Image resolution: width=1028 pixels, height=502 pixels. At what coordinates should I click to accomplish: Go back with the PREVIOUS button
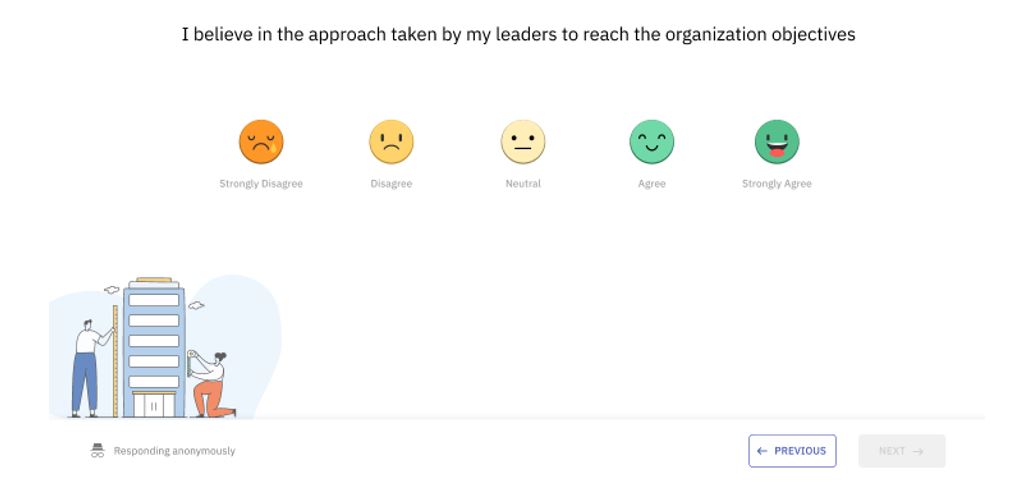[x=792, y=451]
